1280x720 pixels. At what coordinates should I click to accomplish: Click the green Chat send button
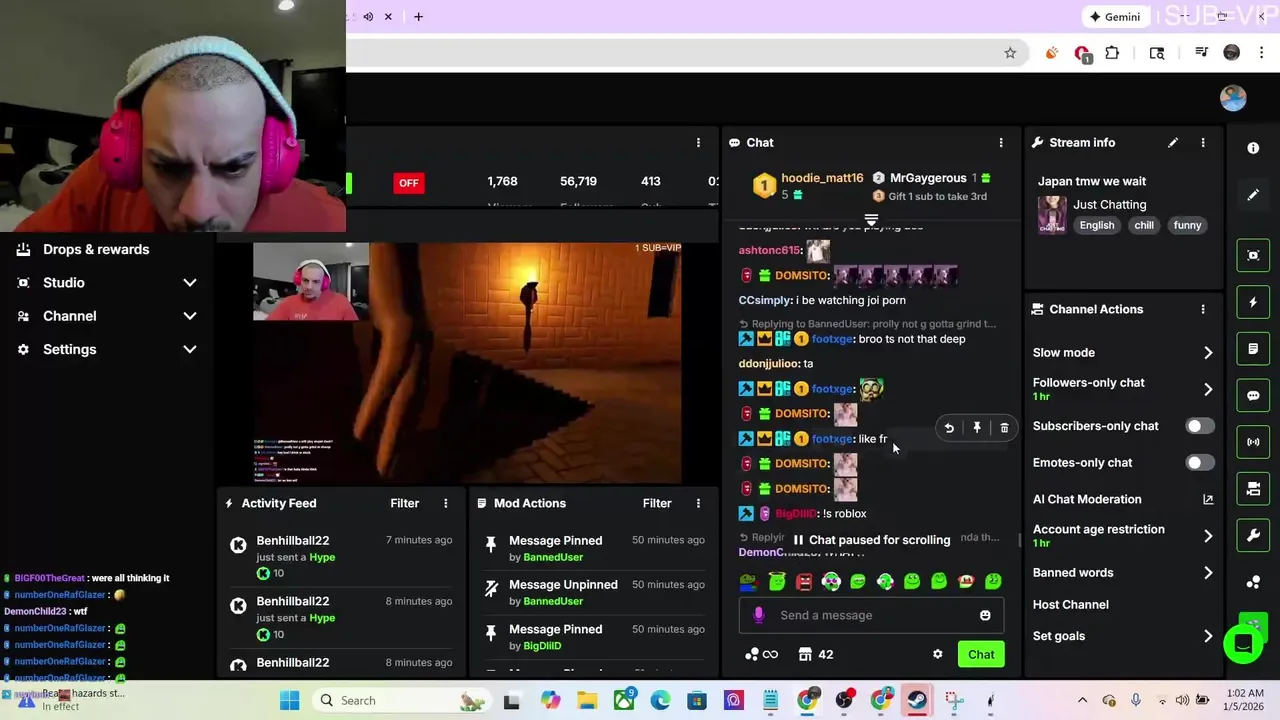point(981,655)
